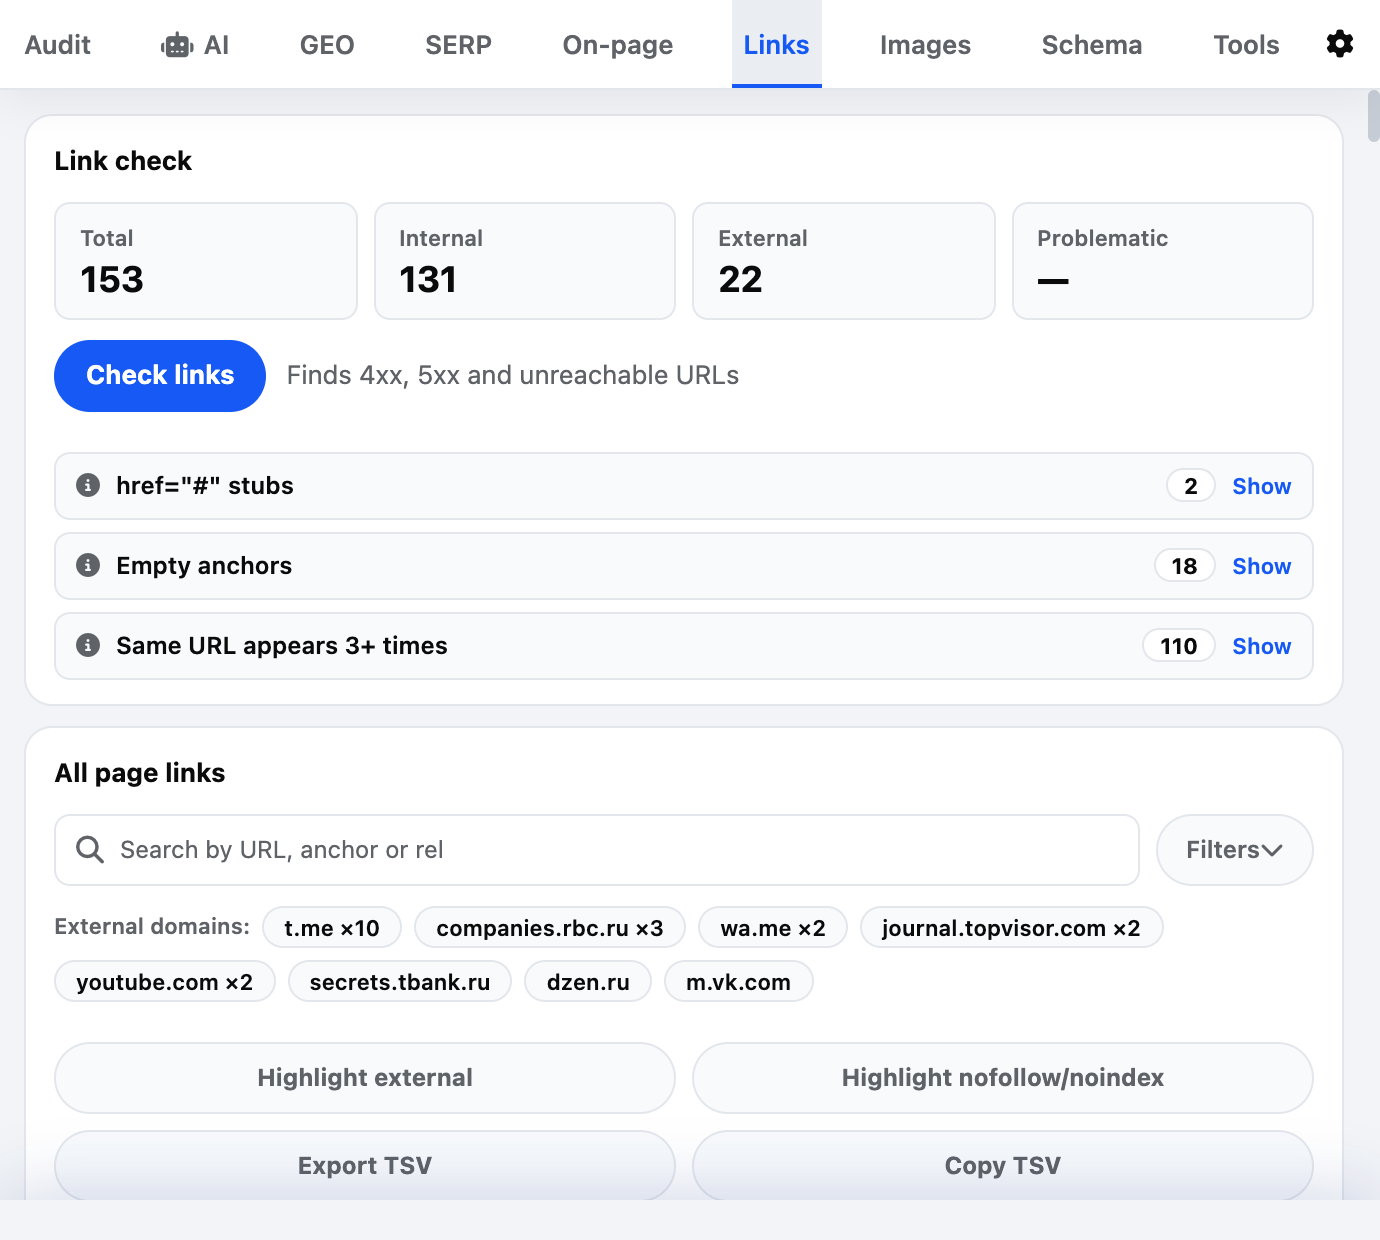Filter by youtube.com ×2 domain chip
Image resolution: width=1380 pixels, height=1240 pixels.
pos(165,982)
